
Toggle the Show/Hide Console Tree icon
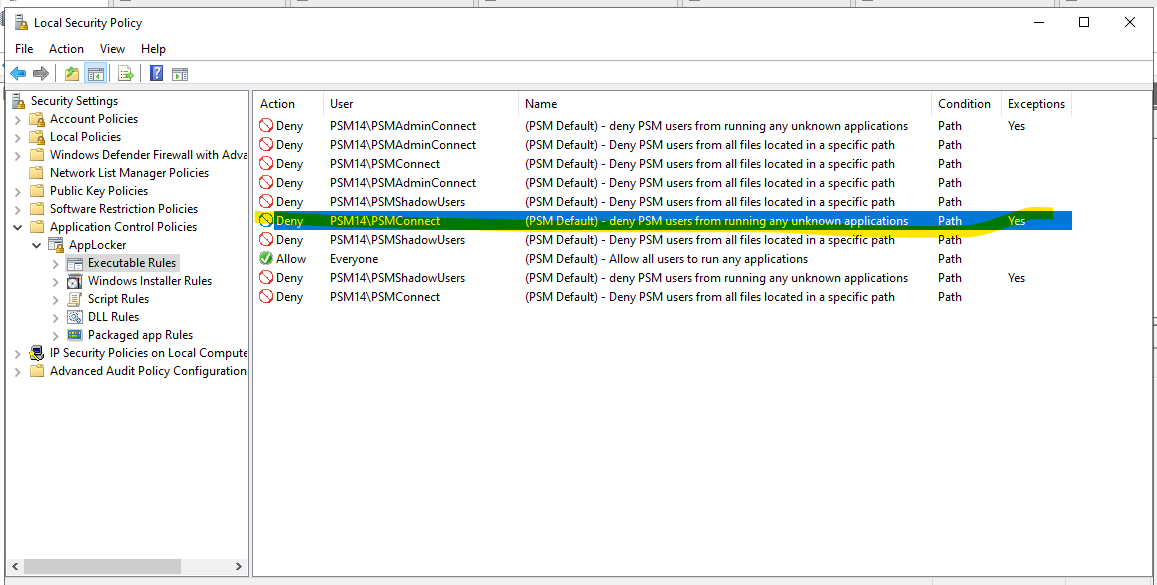[x=95, y=72]
